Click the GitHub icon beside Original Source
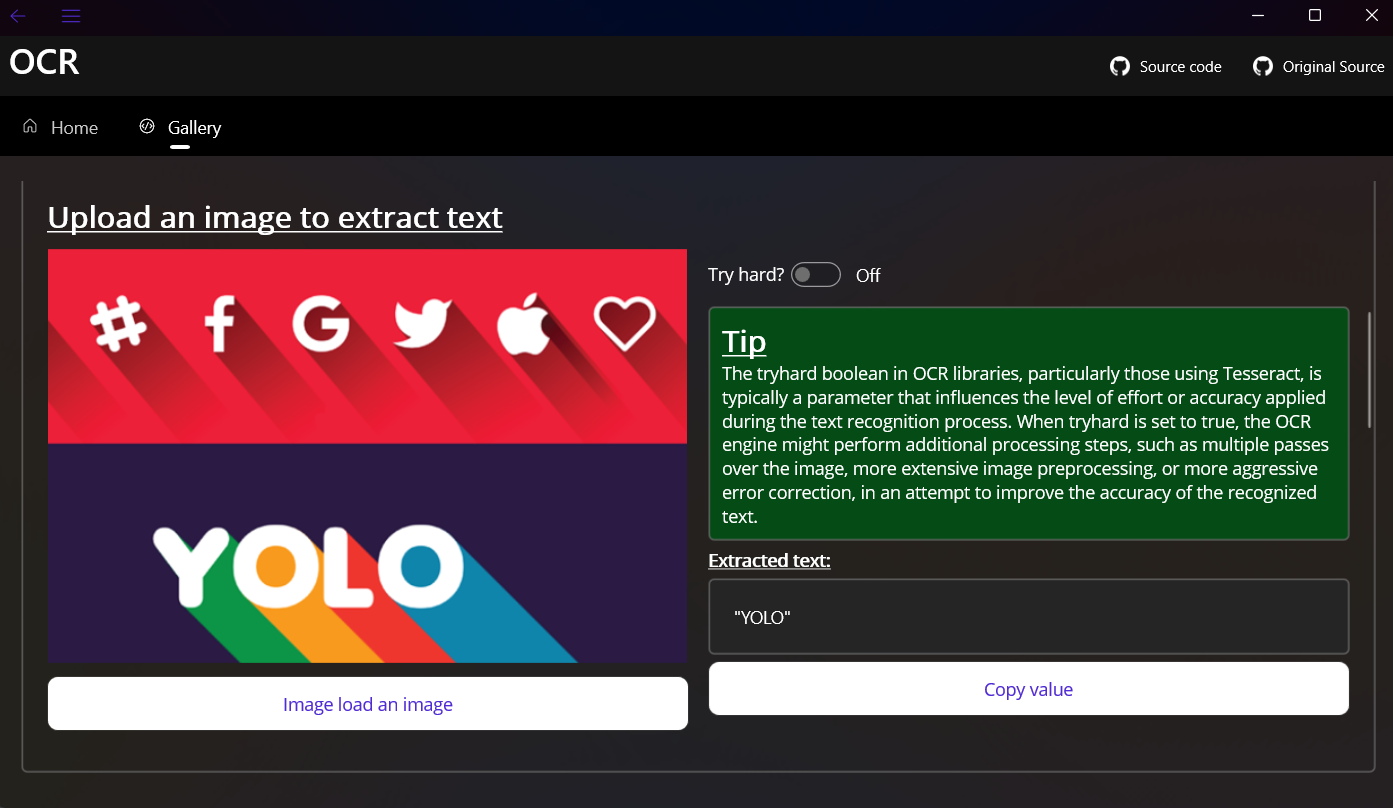Screen dimensions: 1393x808 pyautogui.click(x=1263, y=67)
